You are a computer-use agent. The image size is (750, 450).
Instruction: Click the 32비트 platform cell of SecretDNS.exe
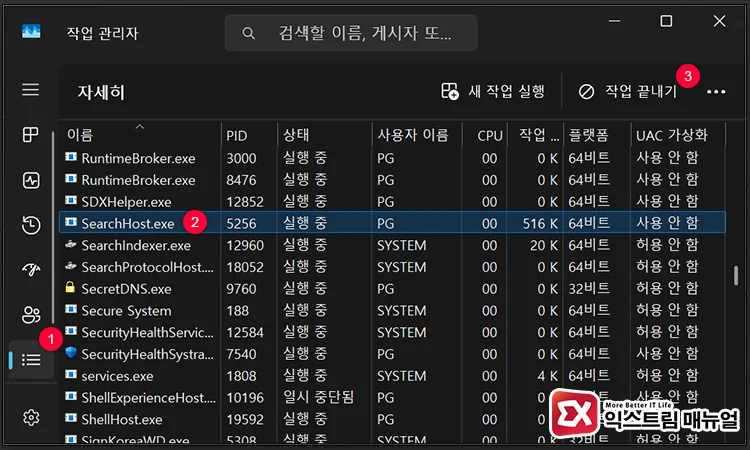pyautogui.click(x=589, y=289)
